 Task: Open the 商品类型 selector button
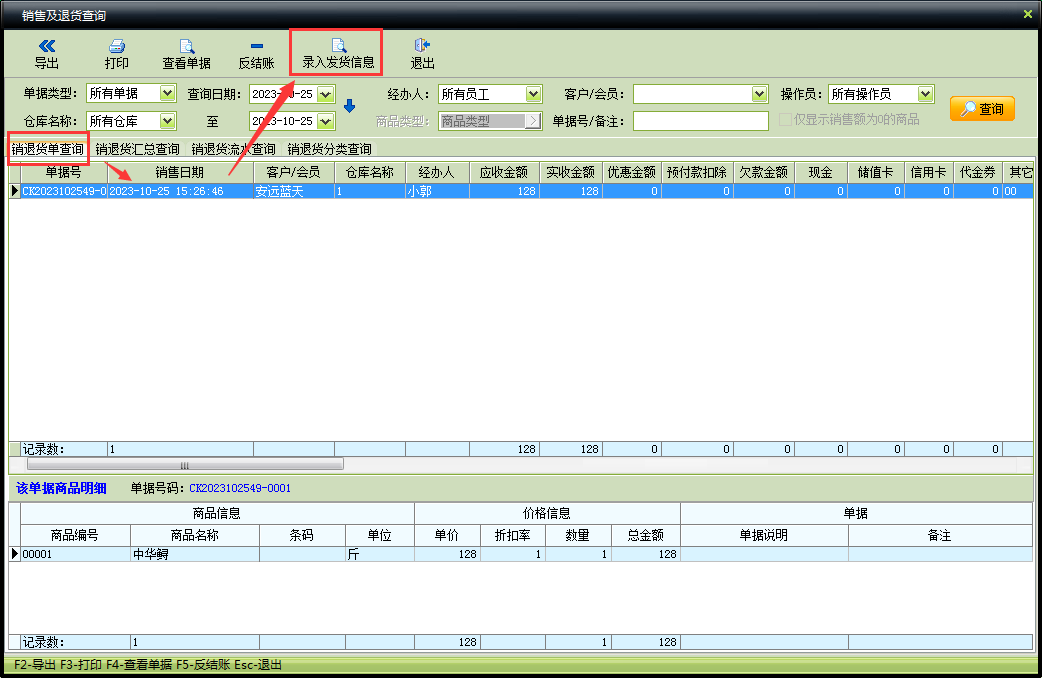(x=533, y=121)
